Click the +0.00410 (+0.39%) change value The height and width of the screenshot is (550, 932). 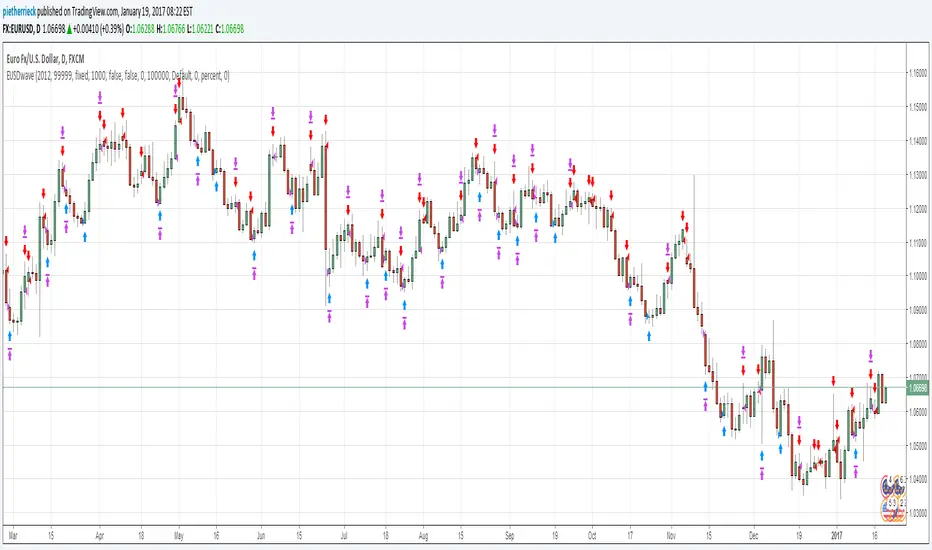pyautogui.click(x=99, y=29)
